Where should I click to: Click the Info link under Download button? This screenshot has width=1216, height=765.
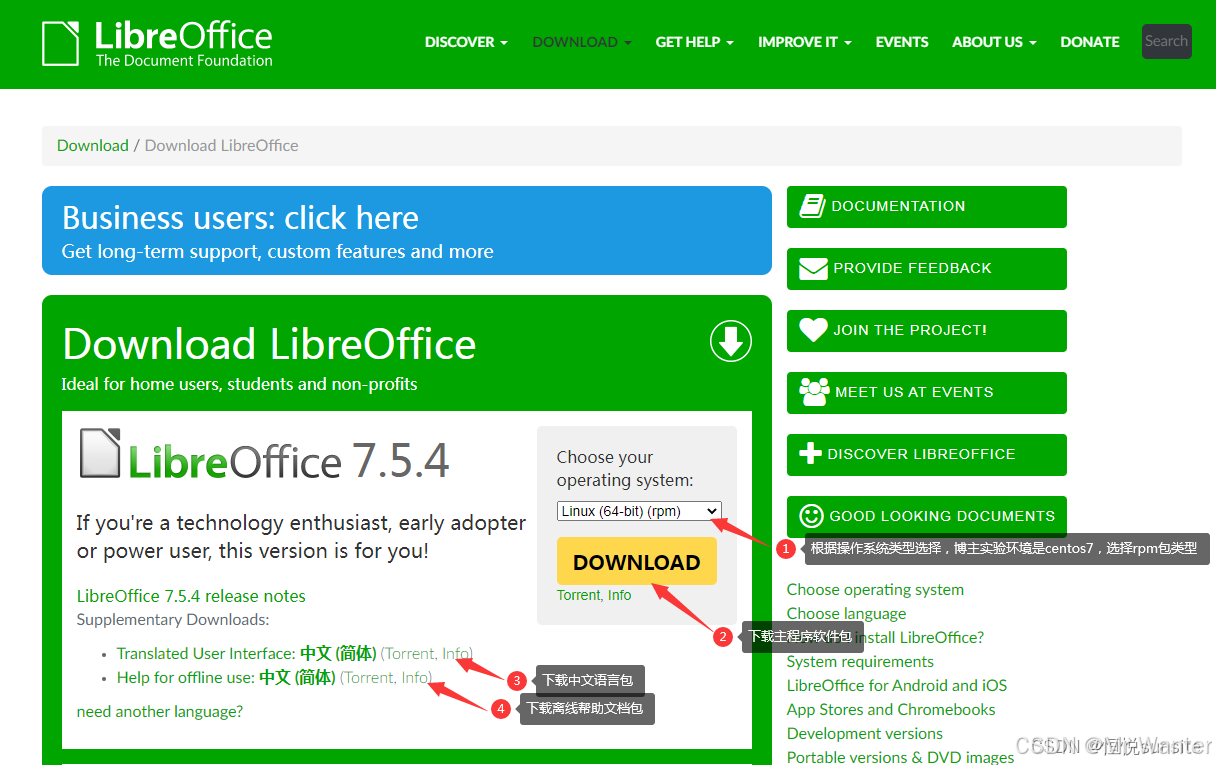[620, 595]
